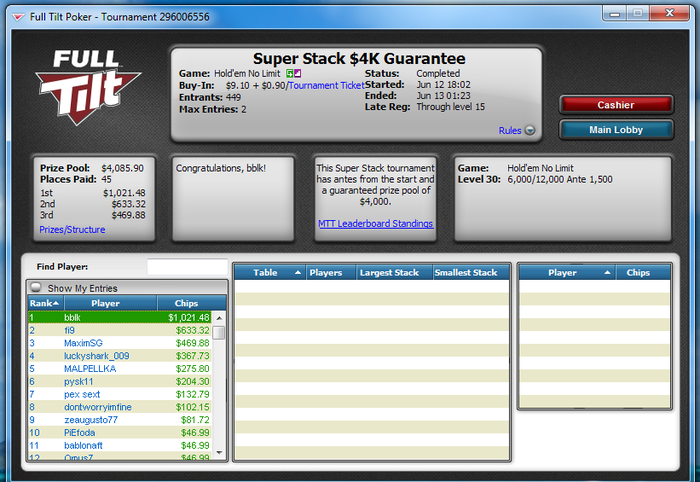The width and height of the screenshot is (700, 482).
Task: Toggle Show My Entries
Action: pyautogui.click(x=36, y=287)
